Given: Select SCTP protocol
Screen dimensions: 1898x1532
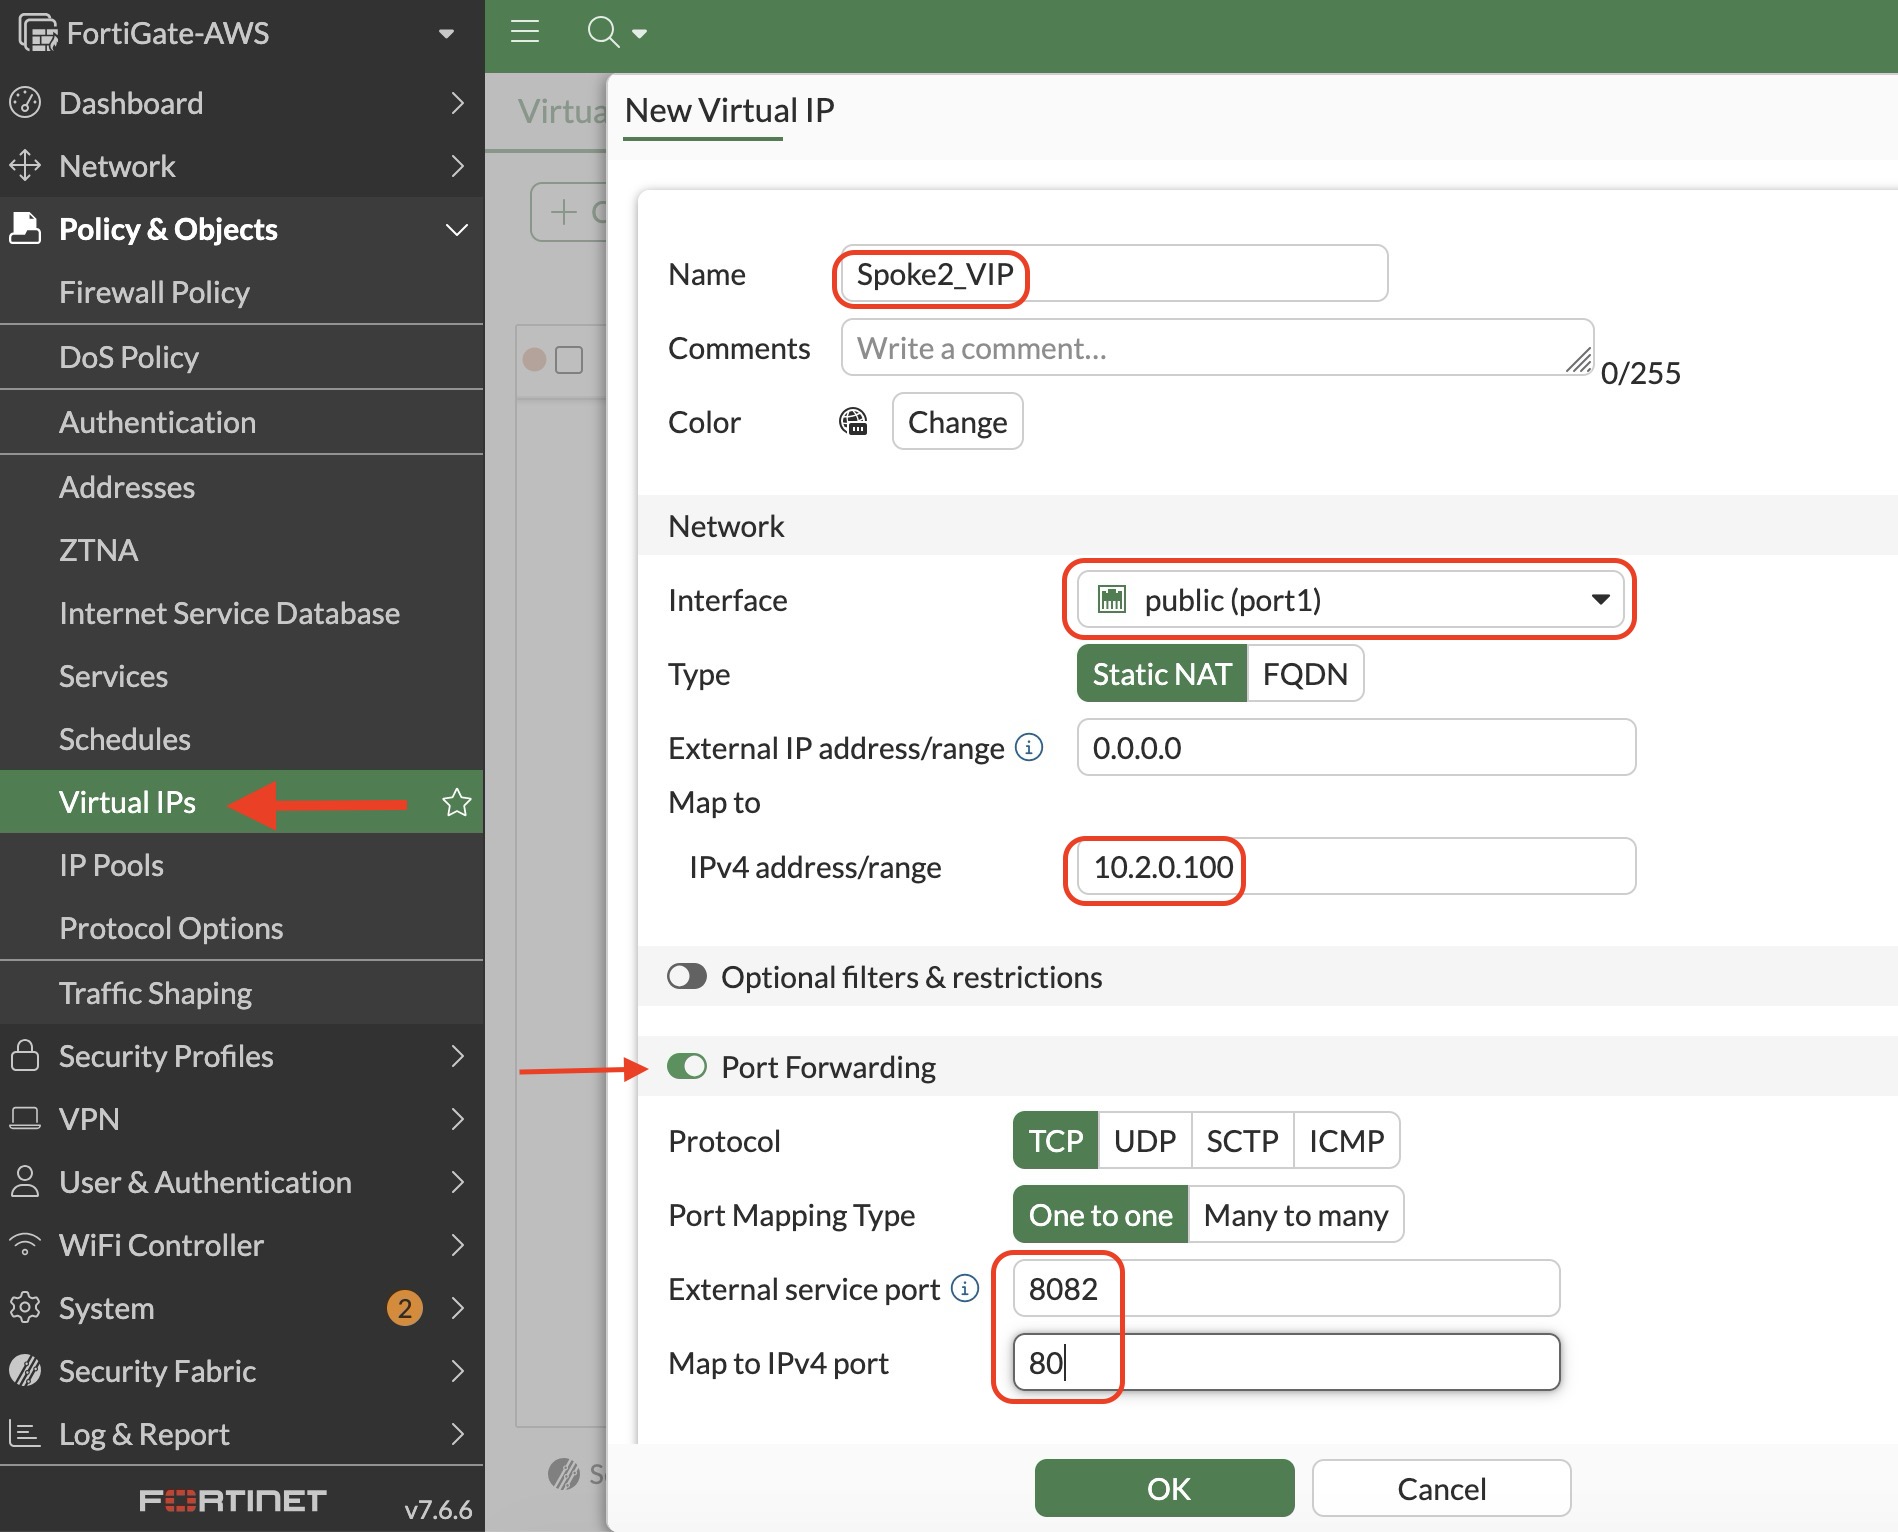Looking at the screenshot, I should 1242,1140.
